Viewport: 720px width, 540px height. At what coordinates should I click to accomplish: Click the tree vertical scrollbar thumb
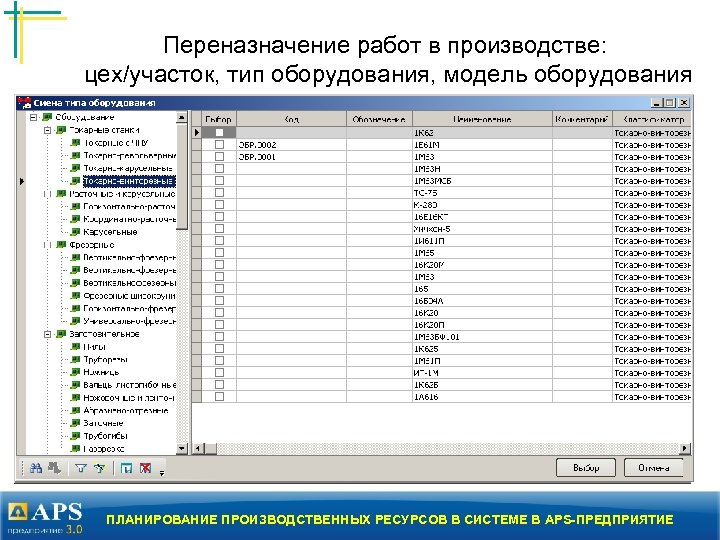pos(182,177)
